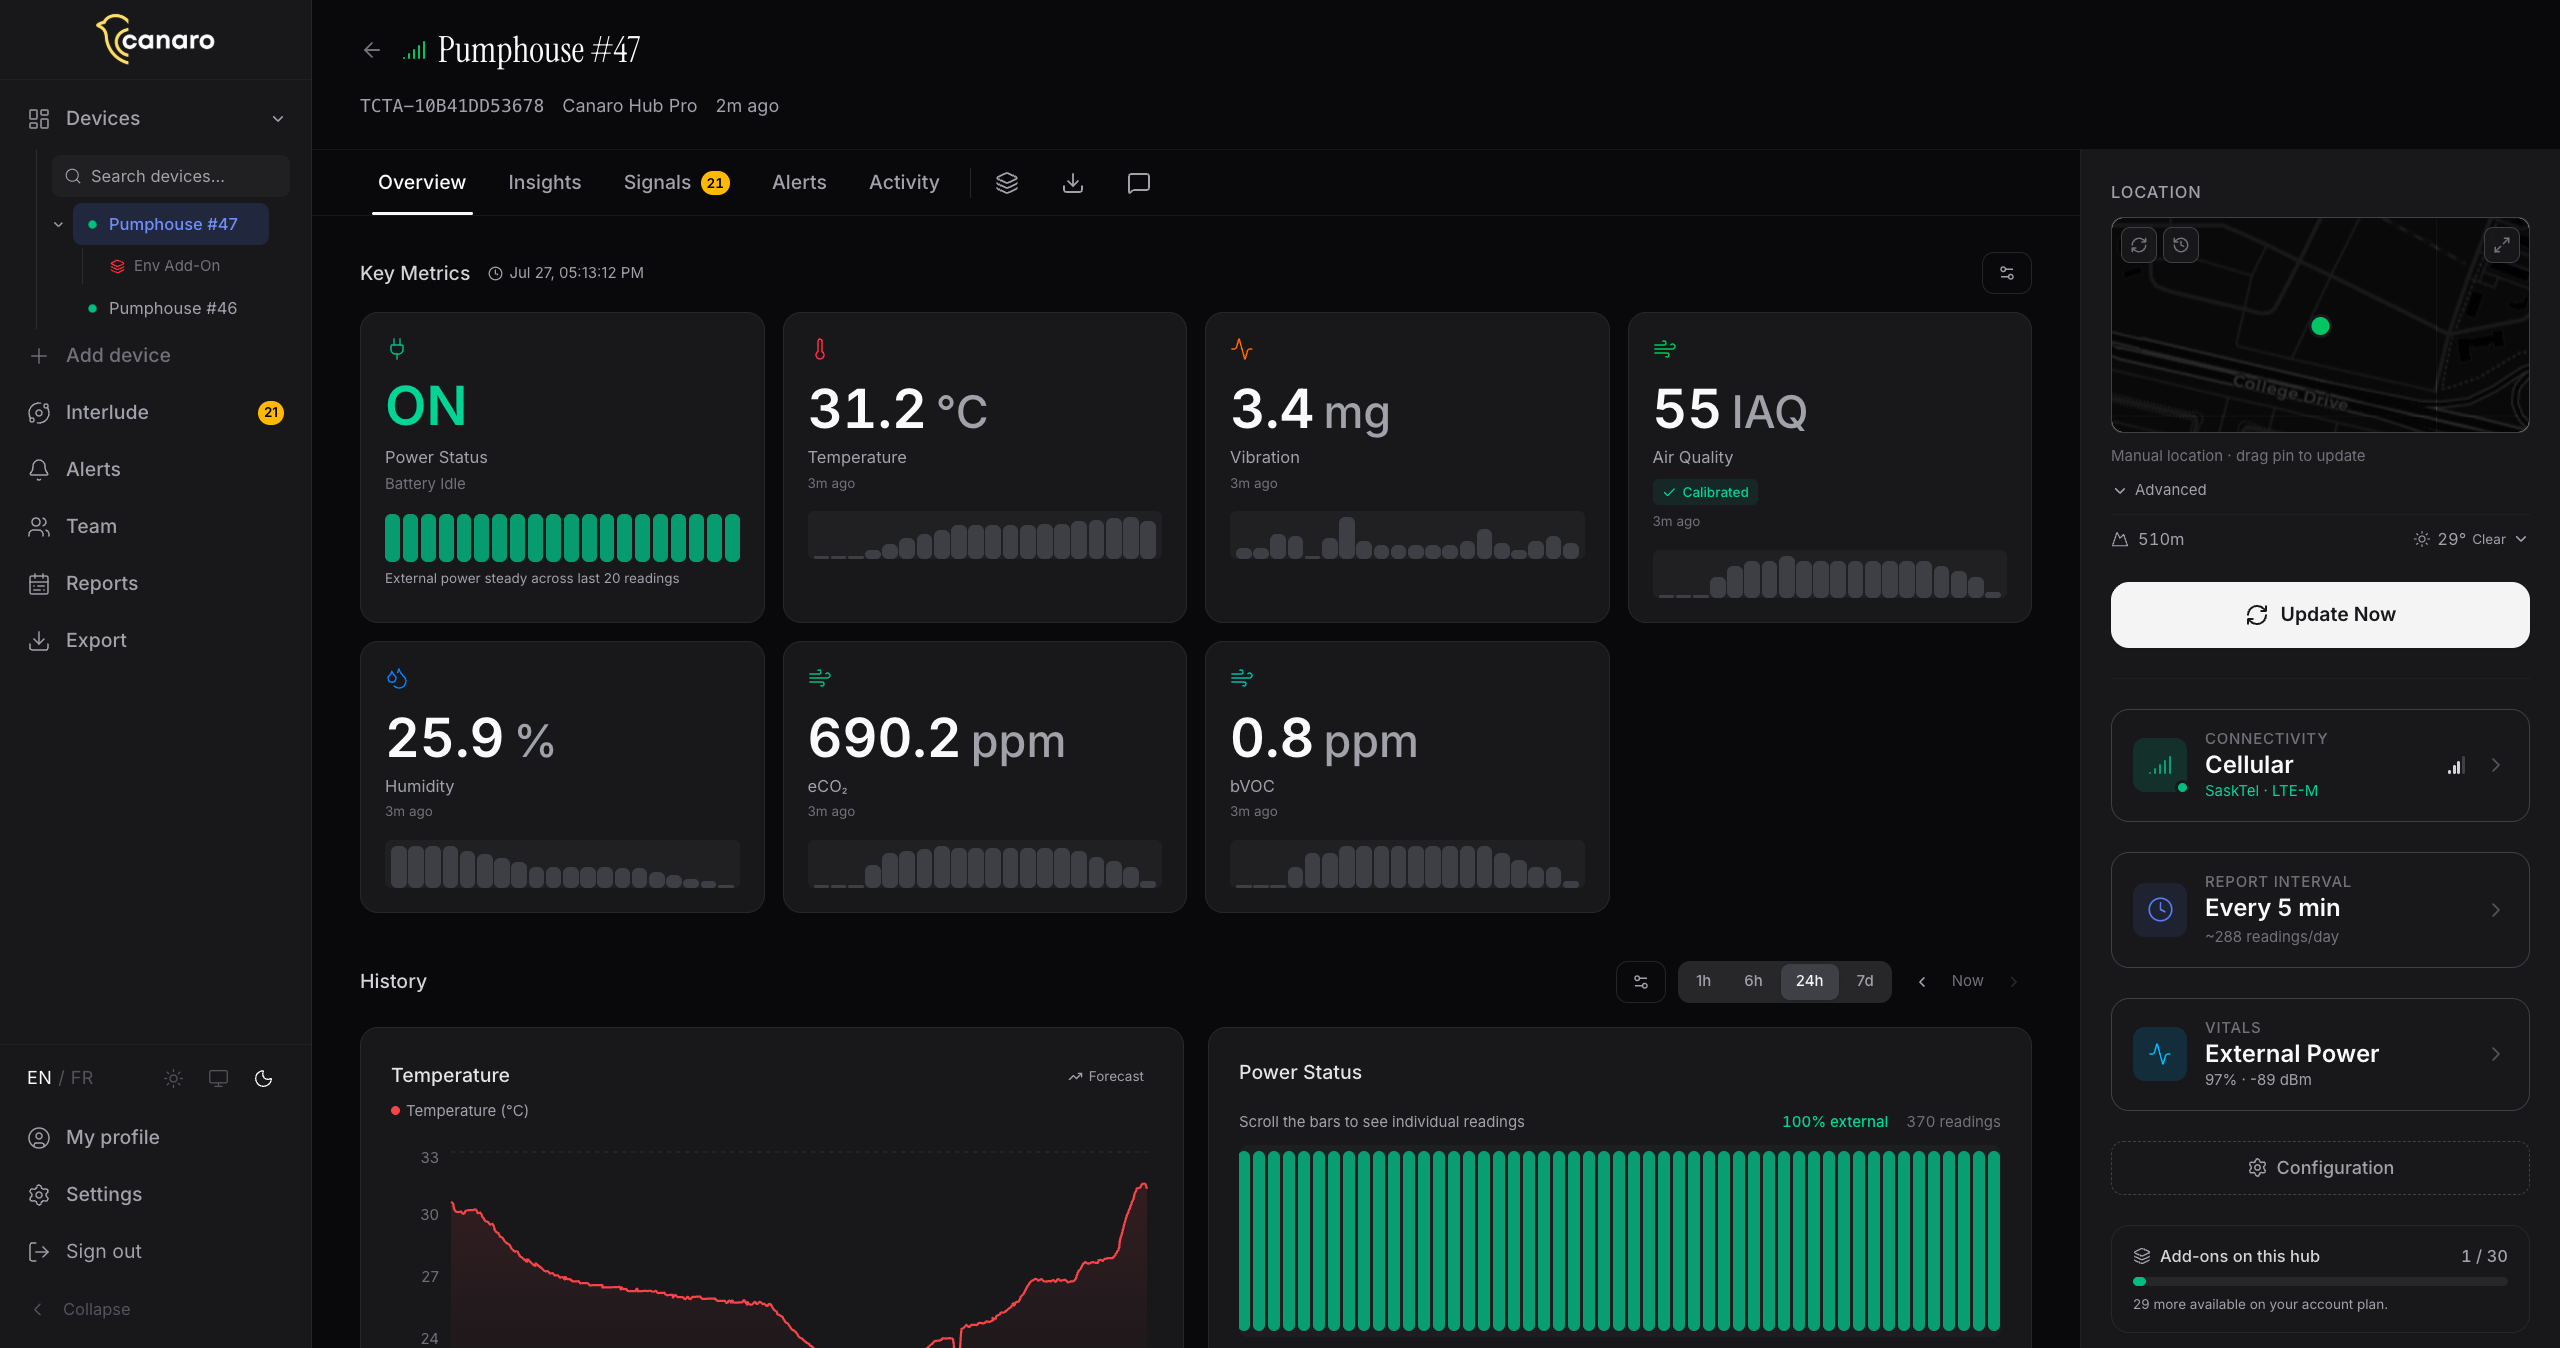Go back using the left arrow icon
Viewport: 2560px width, 1348px height.
pyautogui.click(x=372, y=50)
